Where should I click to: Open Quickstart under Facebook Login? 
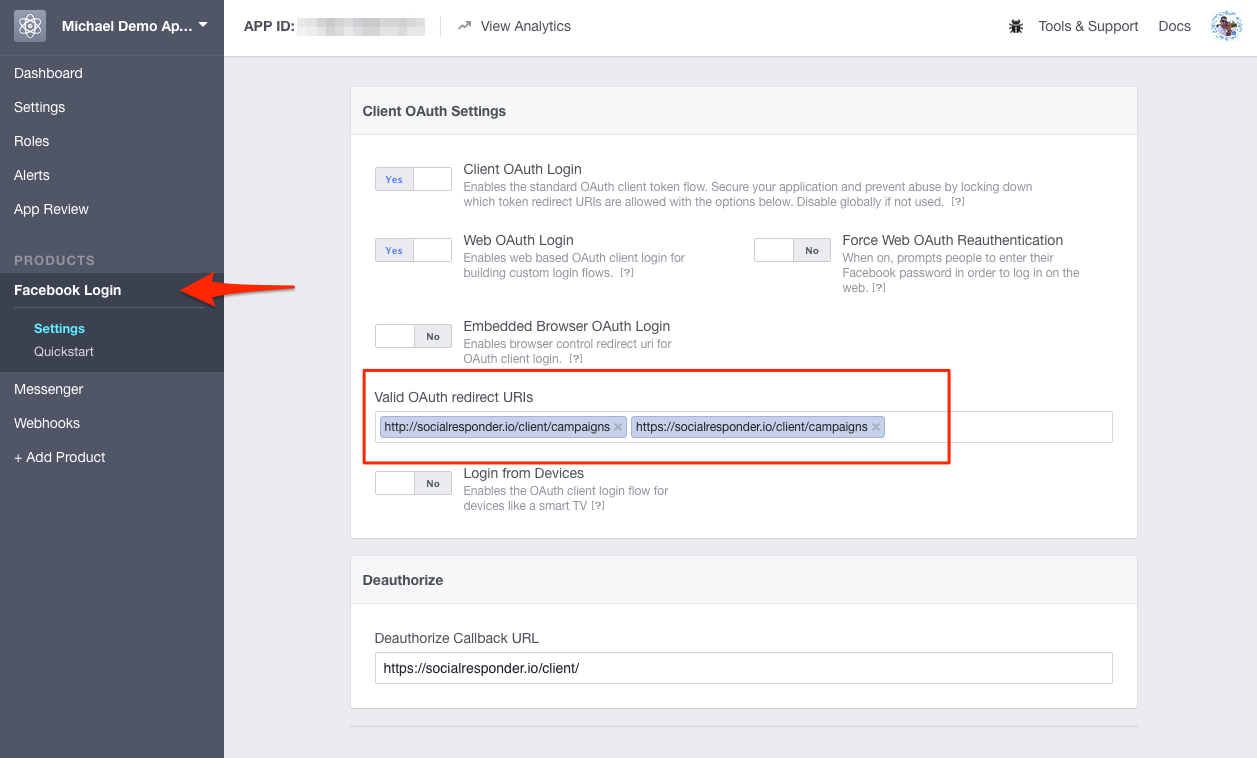64,351
